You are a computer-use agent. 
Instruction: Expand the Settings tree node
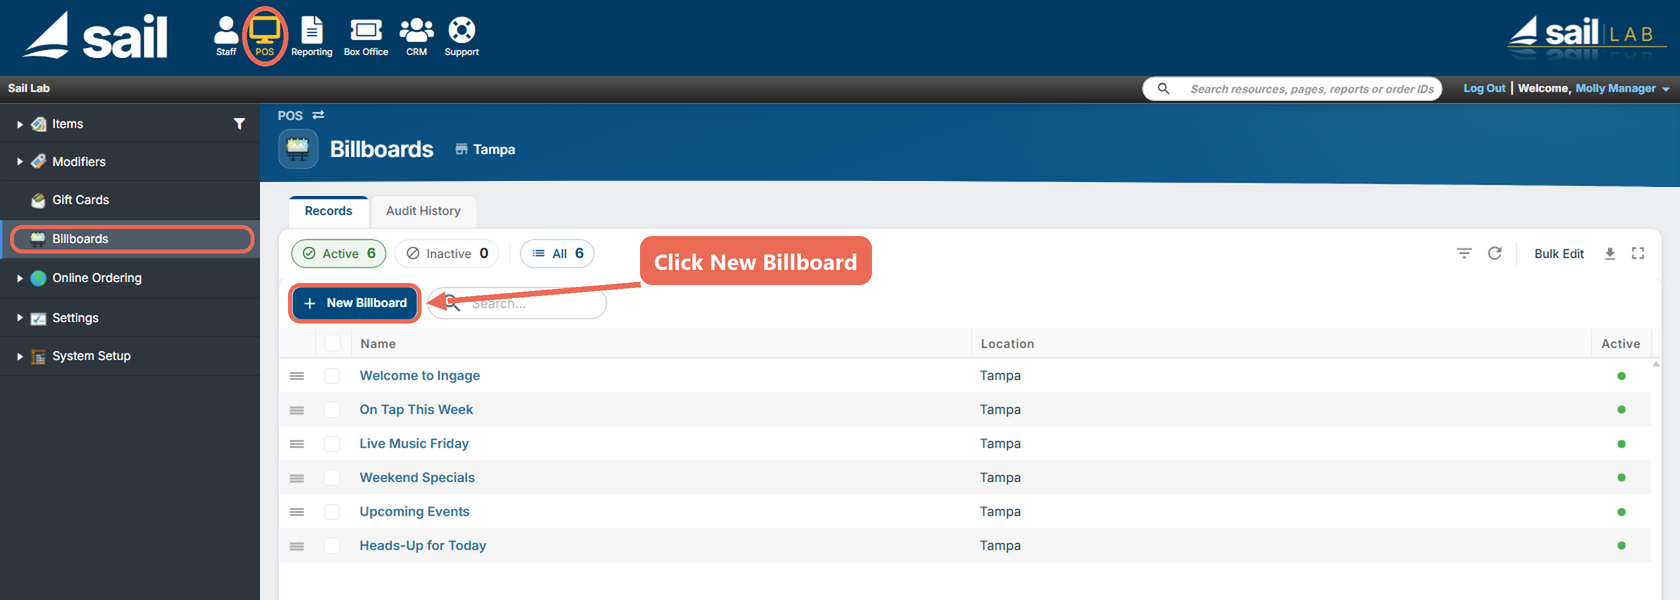pos(19,318)
